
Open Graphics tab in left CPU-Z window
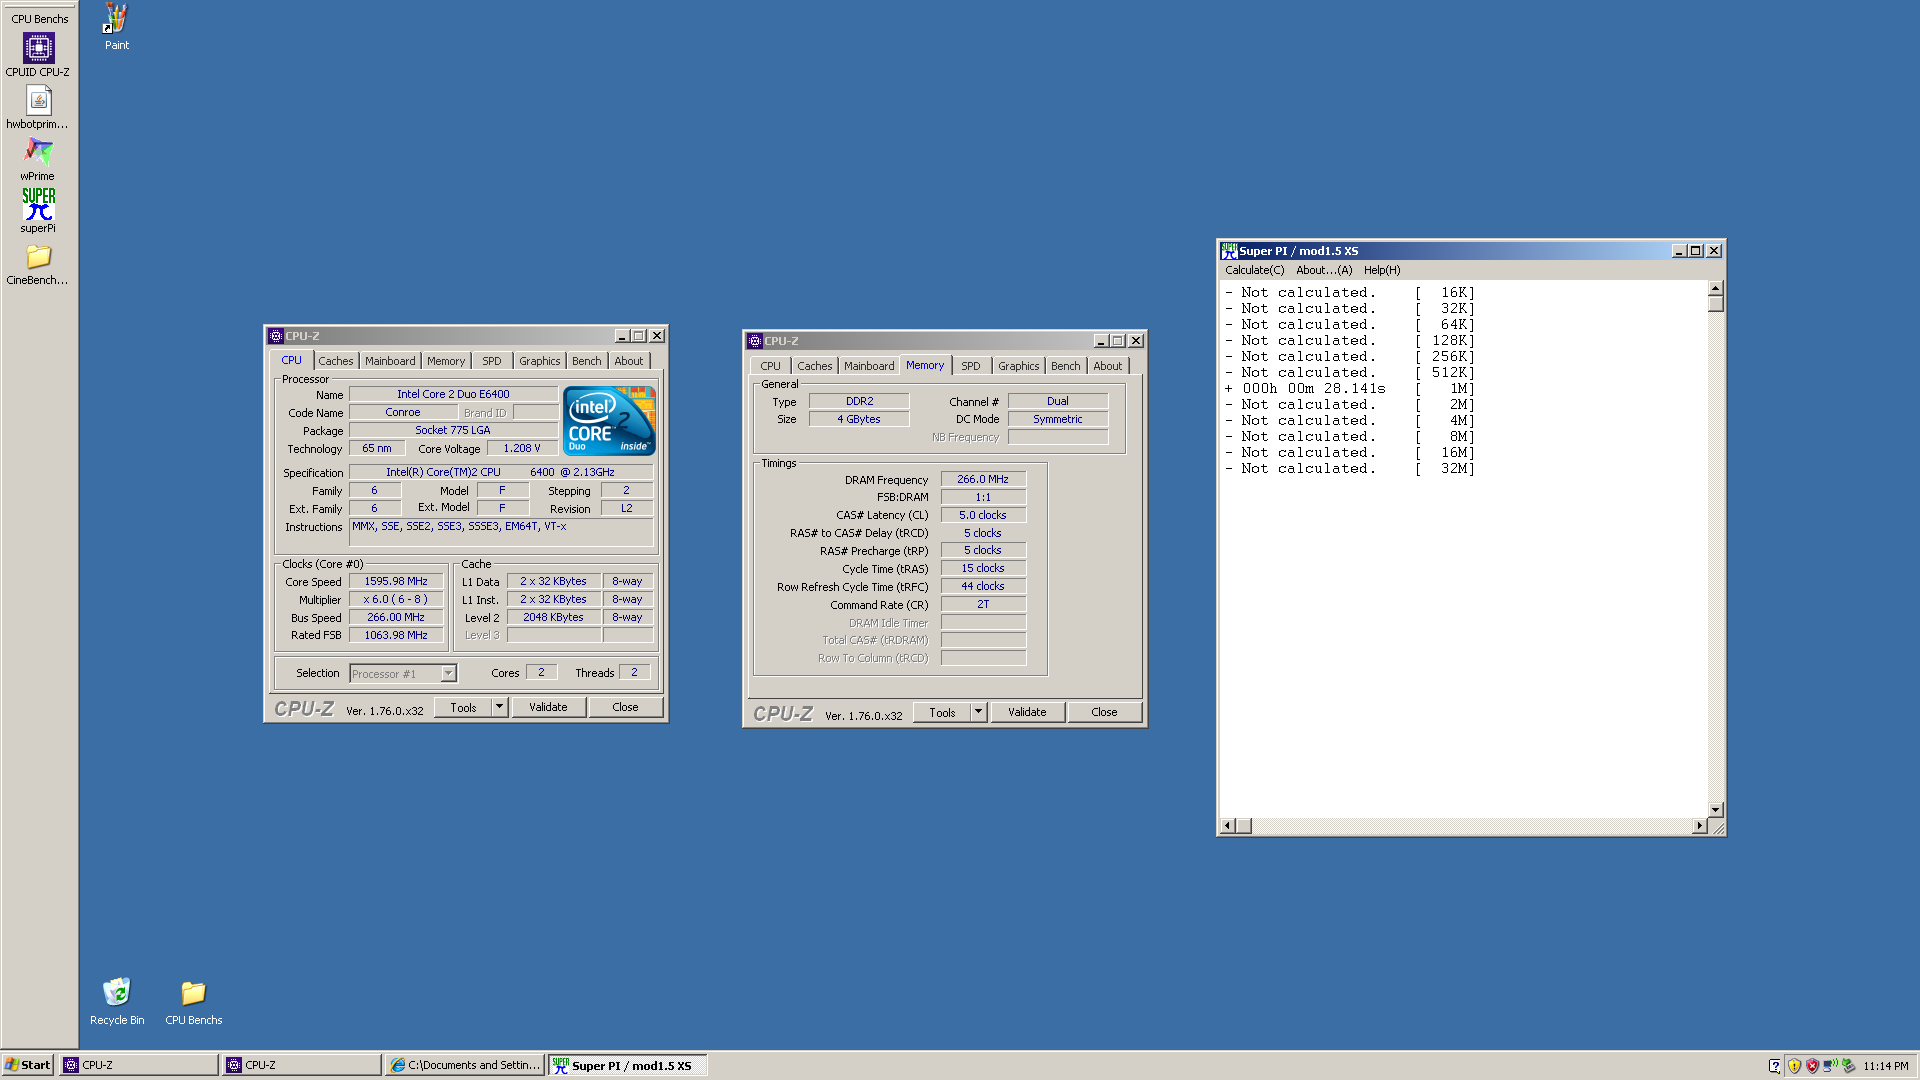[540, 361]
